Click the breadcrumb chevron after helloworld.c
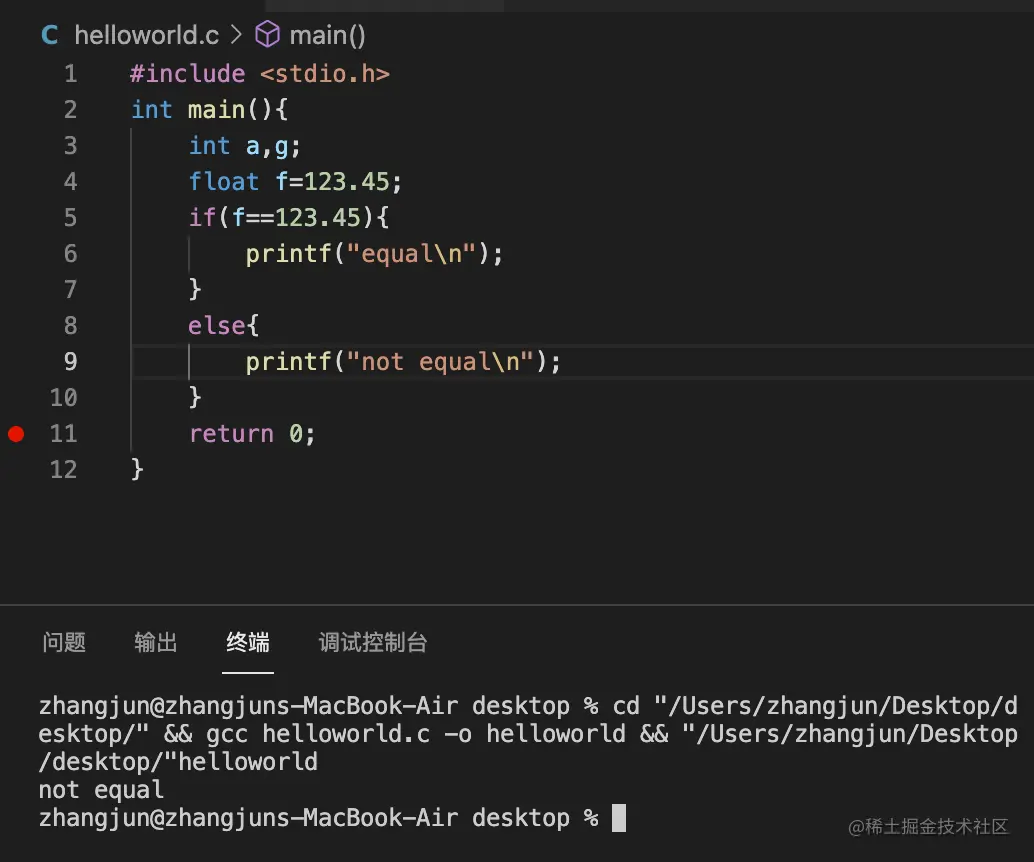The width and height of the screenshot is (1034, 862). pos(237,34)
